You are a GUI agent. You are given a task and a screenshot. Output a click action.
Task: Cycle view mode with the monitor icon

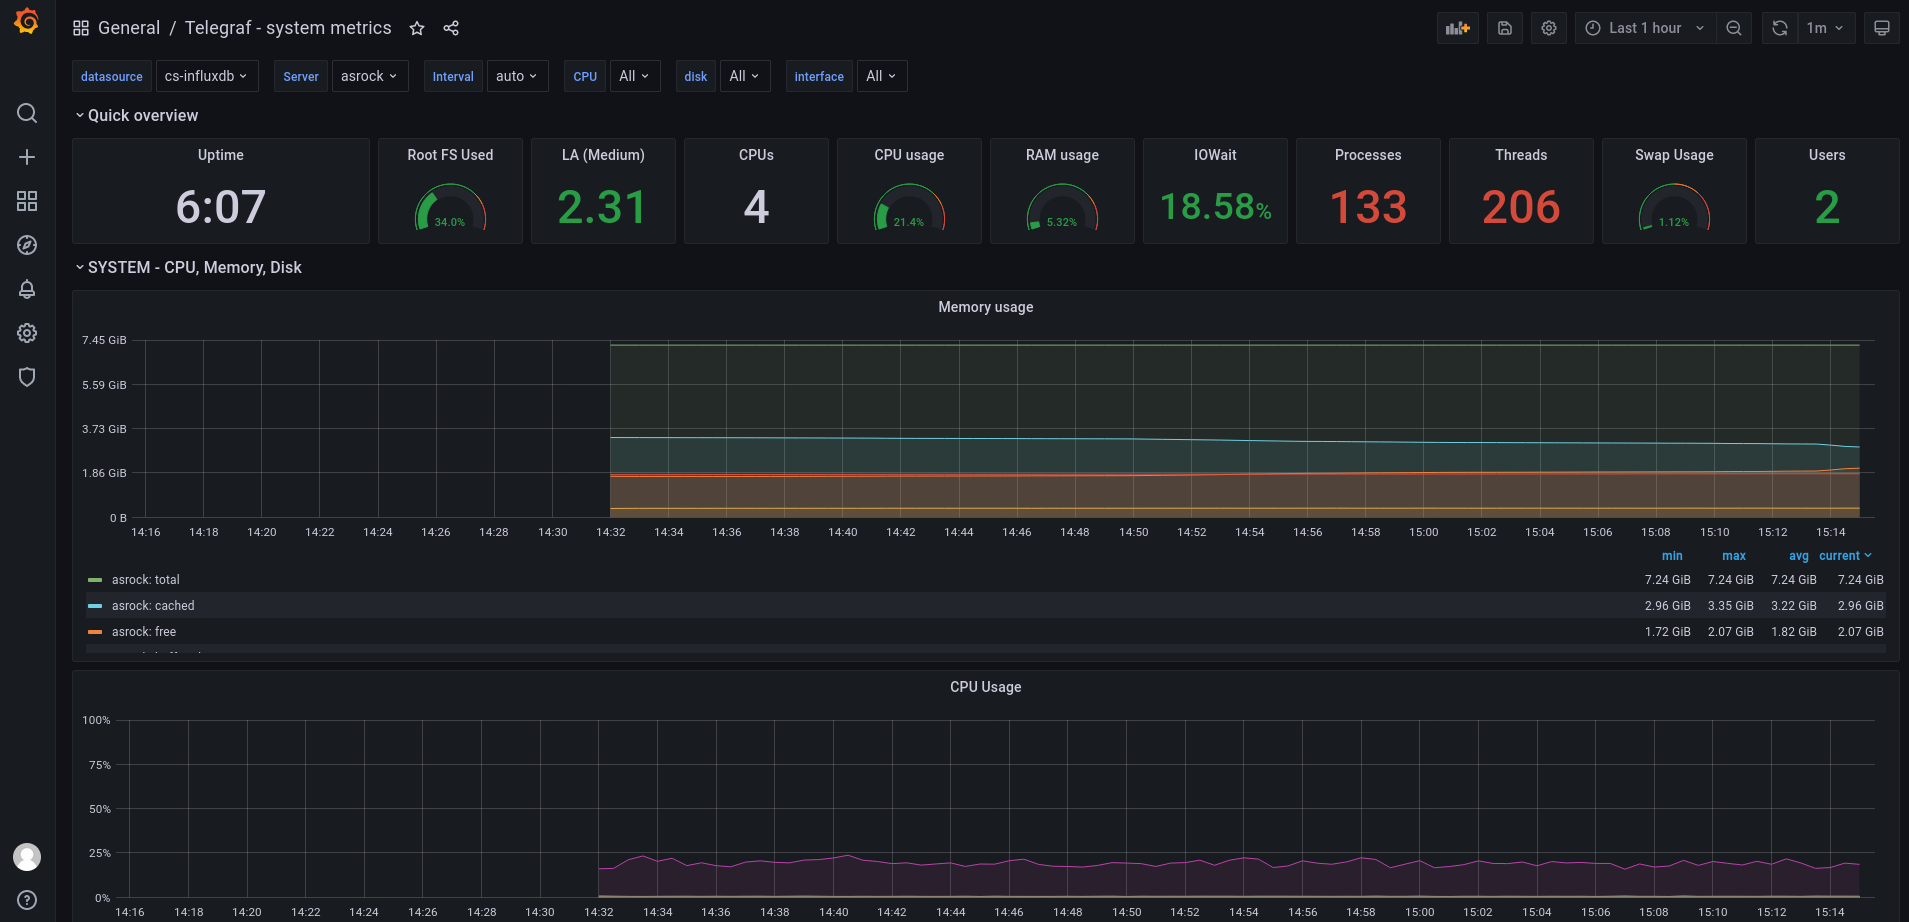(1882, 28)
